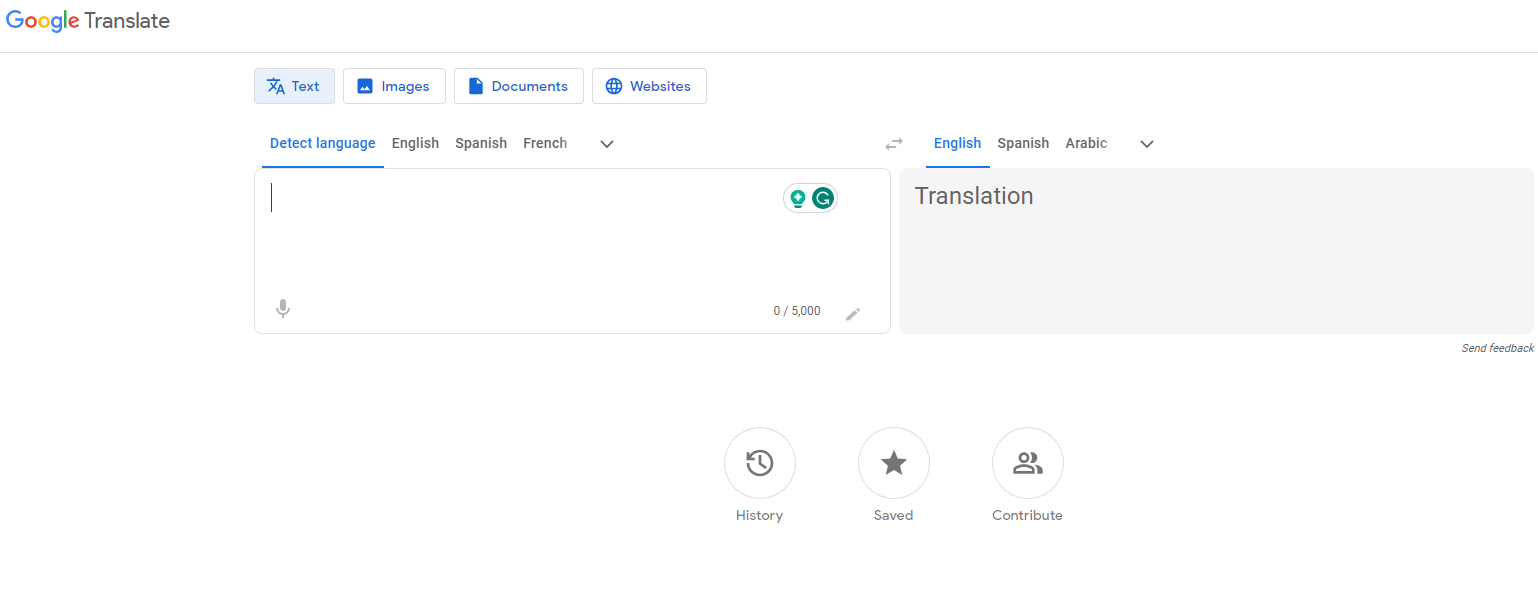Open the Websites translation mode
The height and width of the screenshot is (608, 1538).
(649, 86)
